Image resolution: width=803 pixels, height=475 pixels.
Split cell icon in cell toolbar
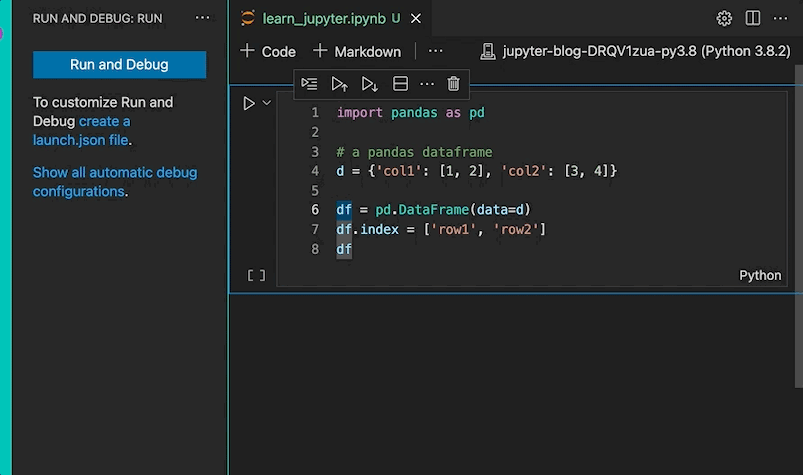(400, 83)
